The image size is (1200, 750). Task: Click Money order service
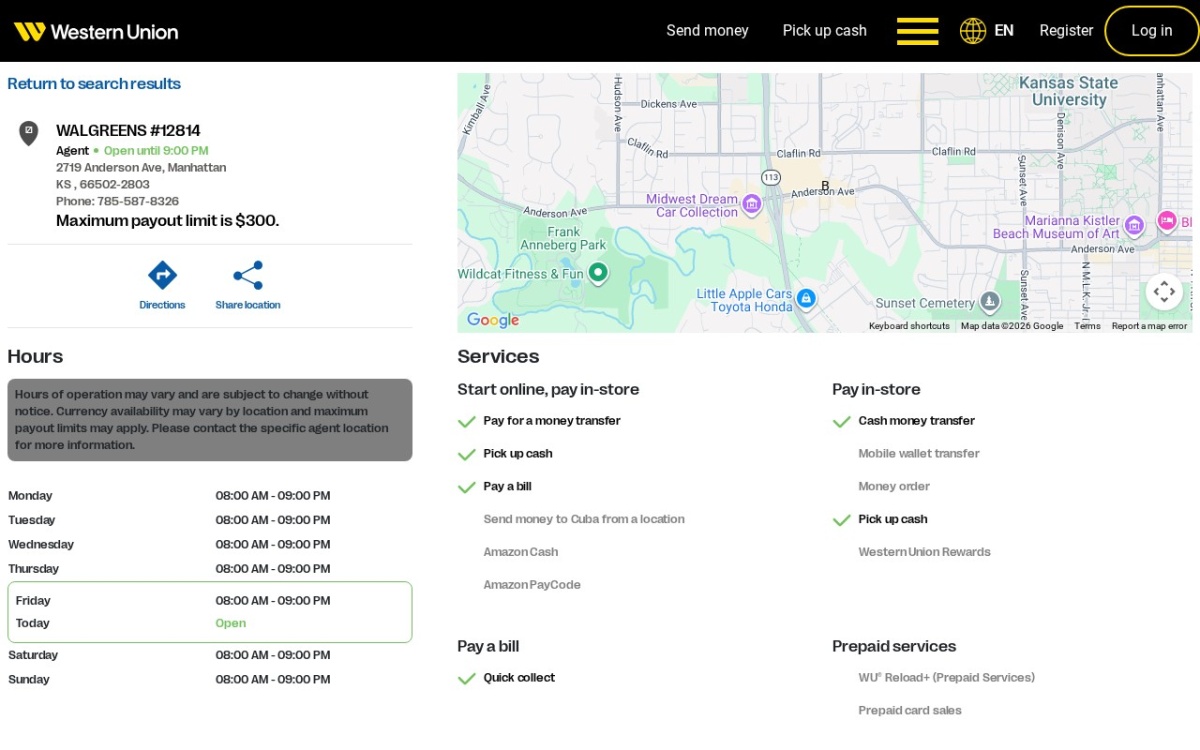point(894,487)
